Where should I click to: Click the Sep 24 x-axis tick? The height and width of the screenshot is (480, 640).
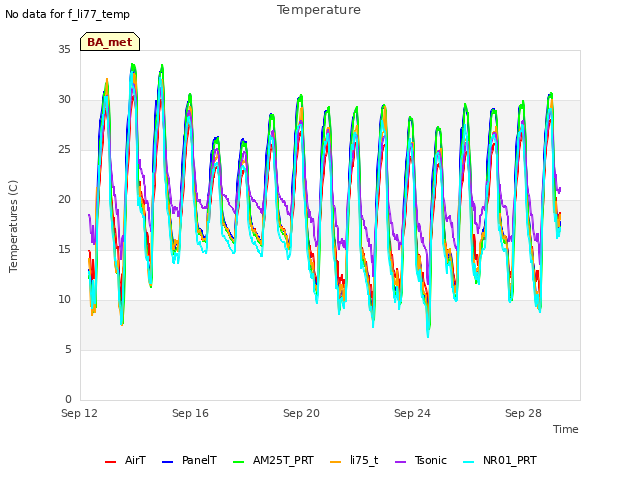(412, 413)
